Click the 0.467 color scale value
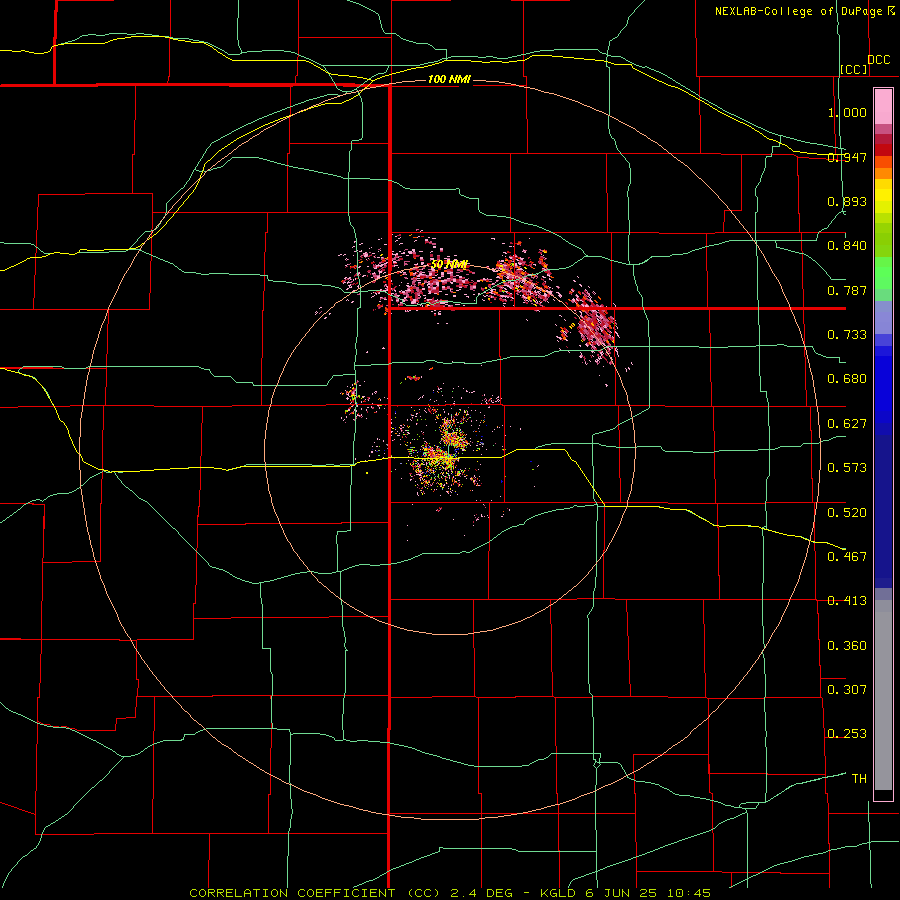The image size is (900, 900). point(847,557)
